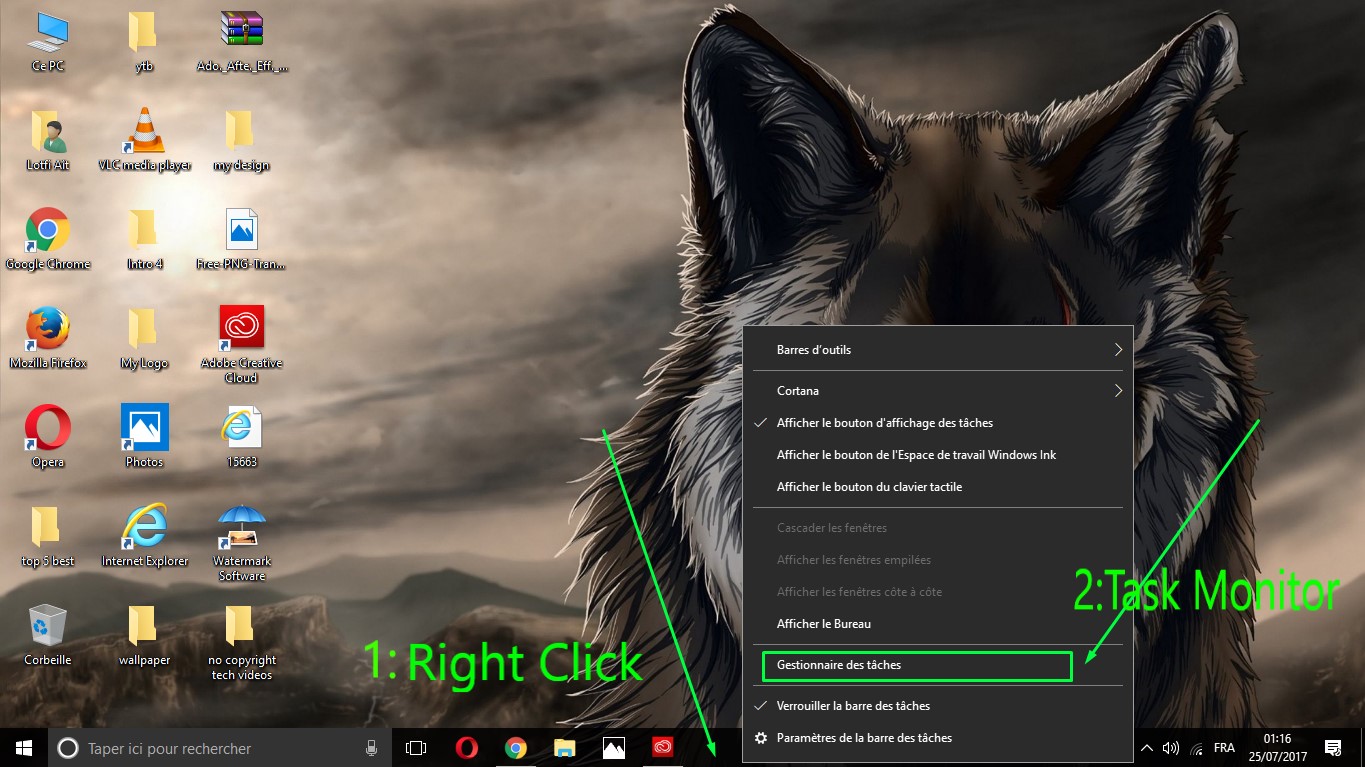Select the wallpaper folder

point(144,634)
